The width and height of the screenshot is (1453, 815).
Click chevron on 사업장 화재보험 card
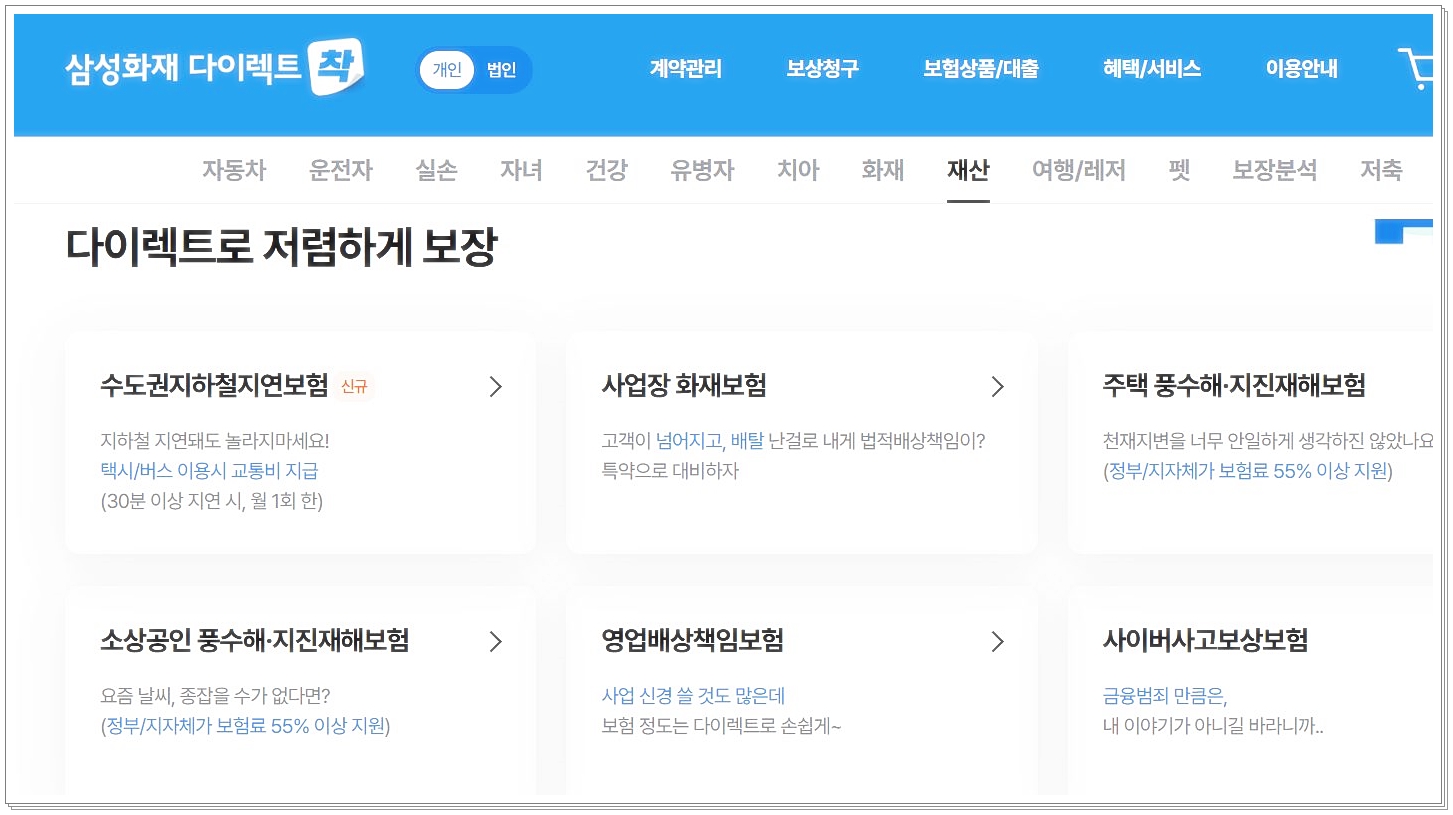[x=996, y=387]
